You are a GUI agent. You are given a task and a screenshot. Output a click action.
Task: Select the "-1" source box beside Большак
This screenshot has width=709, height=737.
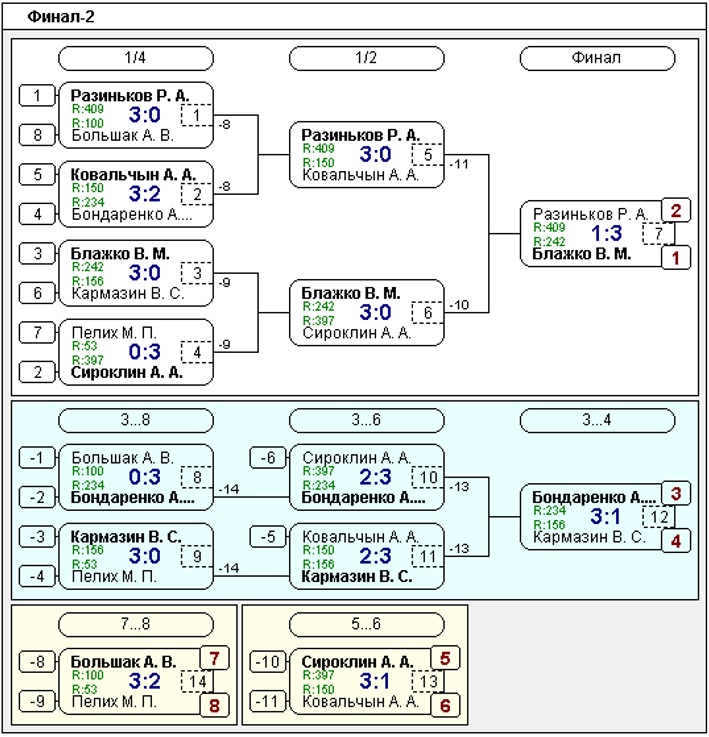click(37, 458)
